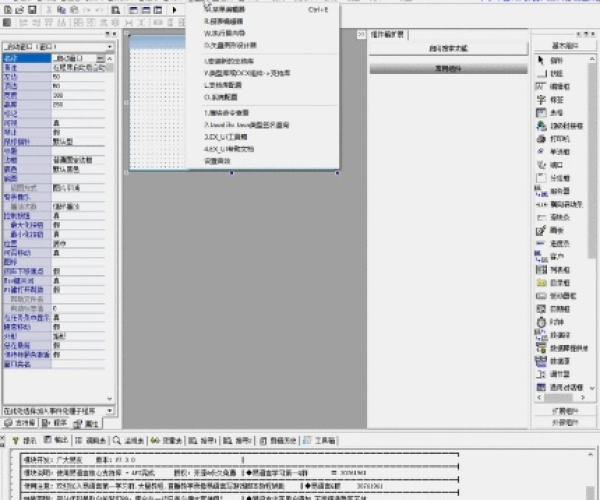
Task: Click the 鼠标指针 property value 默认型
Action: (78, 142)
